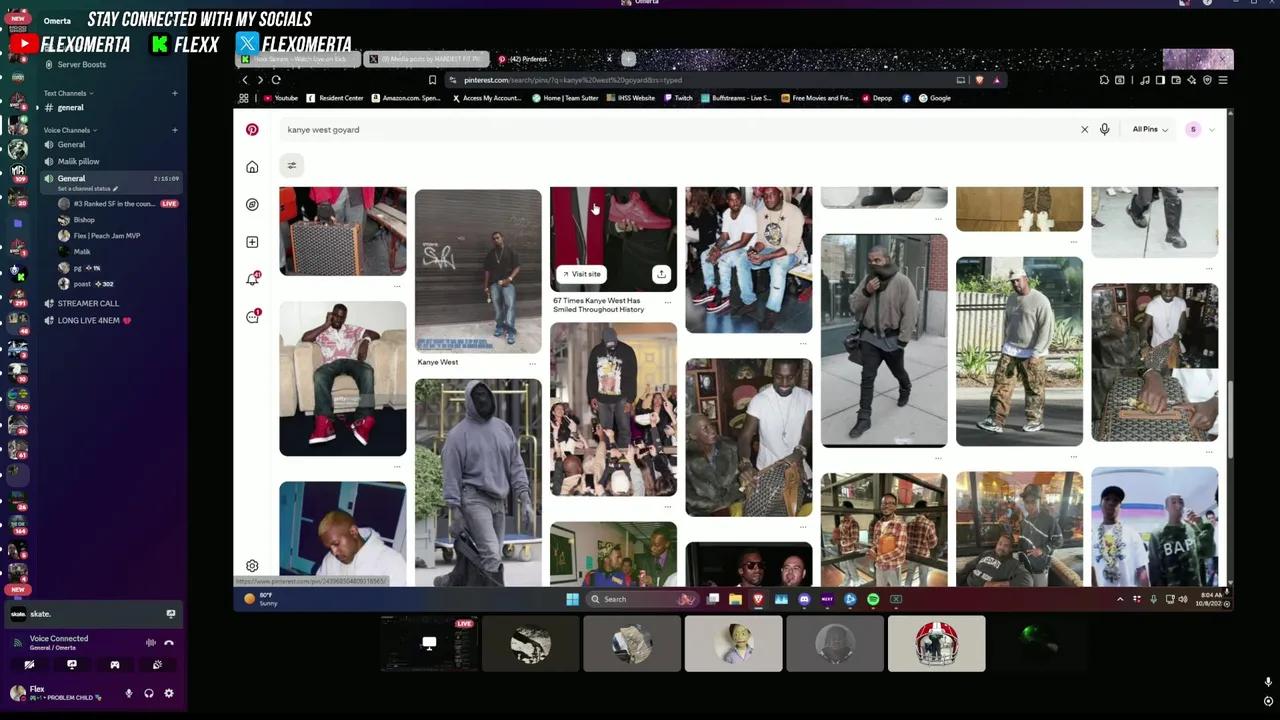Open Pinterest notifications bell

pyautogui.click(x=252, y=279)
